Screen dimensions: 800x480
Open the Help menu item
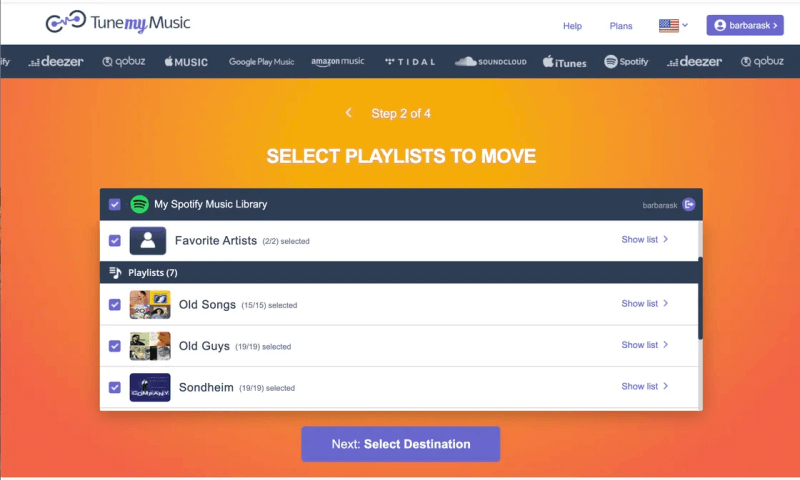[572, 26]
